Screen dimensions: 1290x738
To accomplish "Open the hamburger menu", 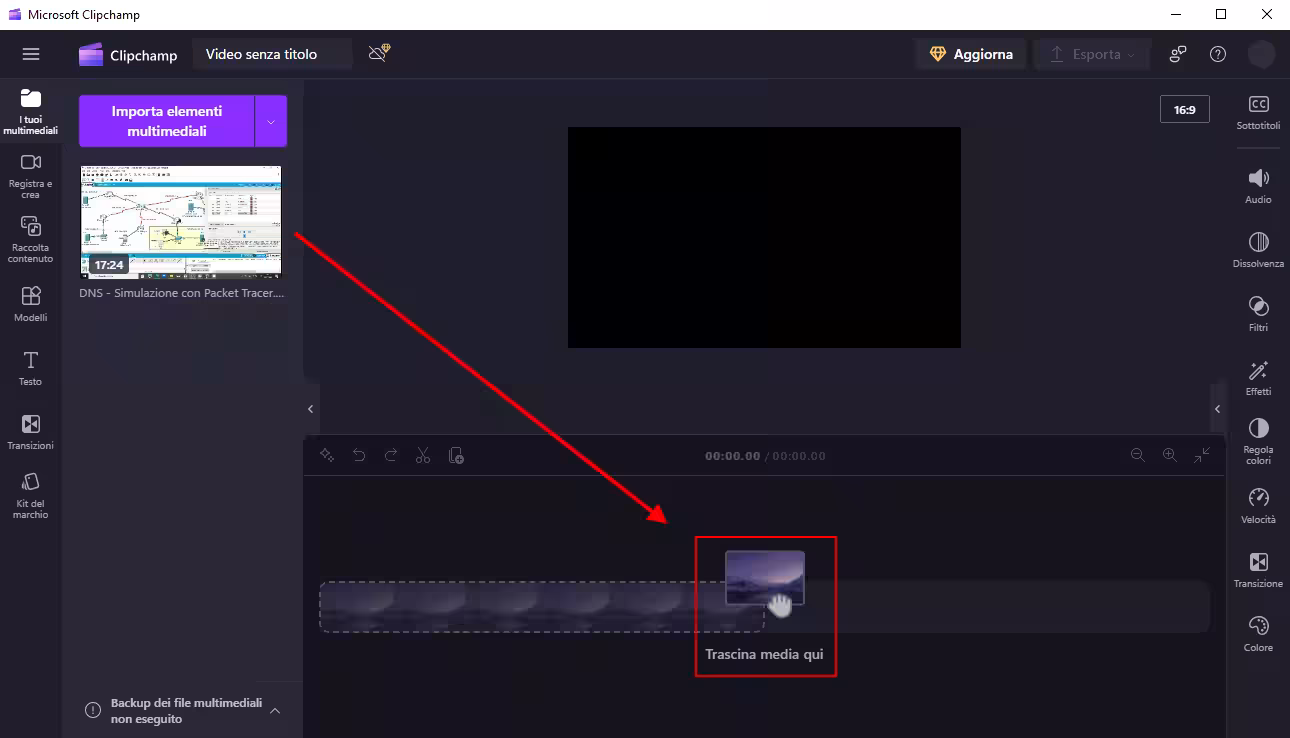I will pos(31,54).
